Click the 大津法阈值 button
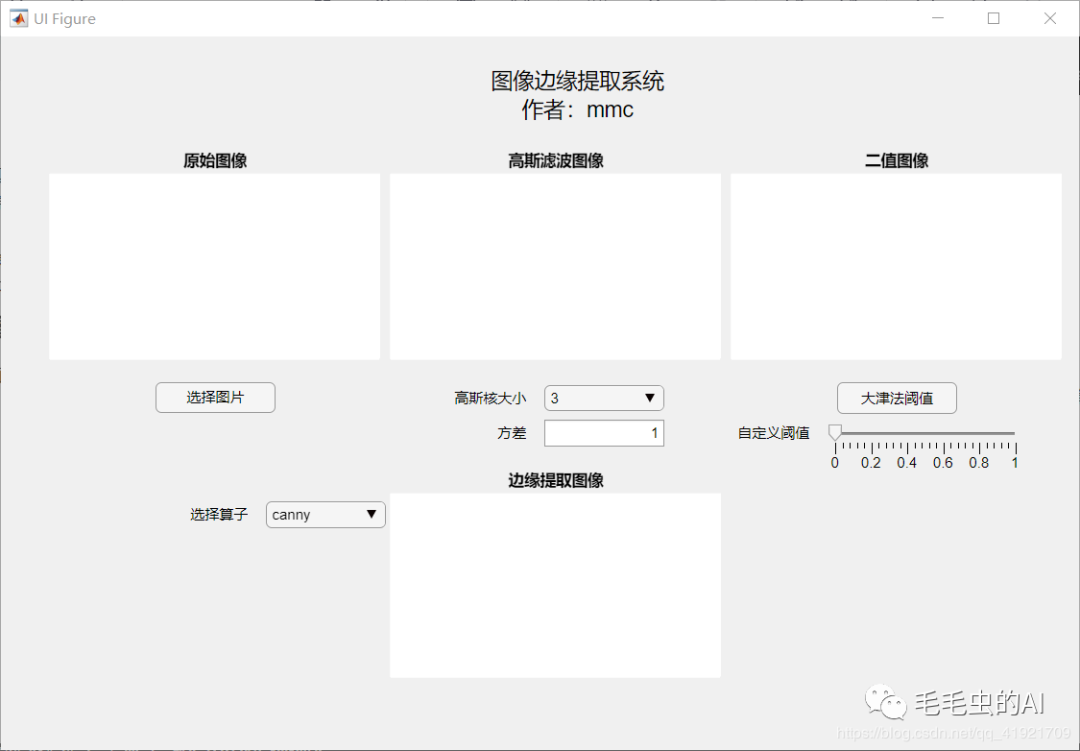 click(x=897, y=398)
